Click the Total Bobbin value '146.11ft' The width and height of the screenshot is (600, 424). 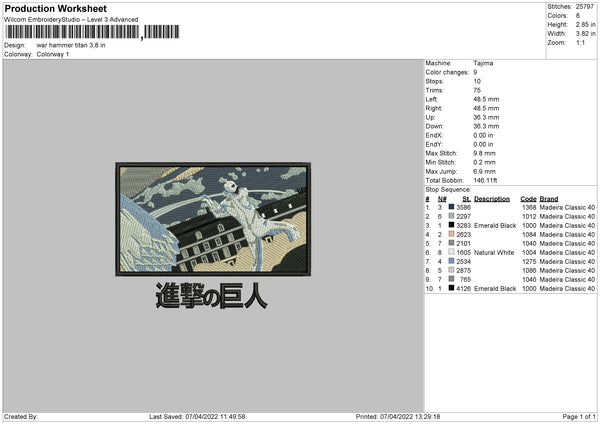click(x=485, y=180)
